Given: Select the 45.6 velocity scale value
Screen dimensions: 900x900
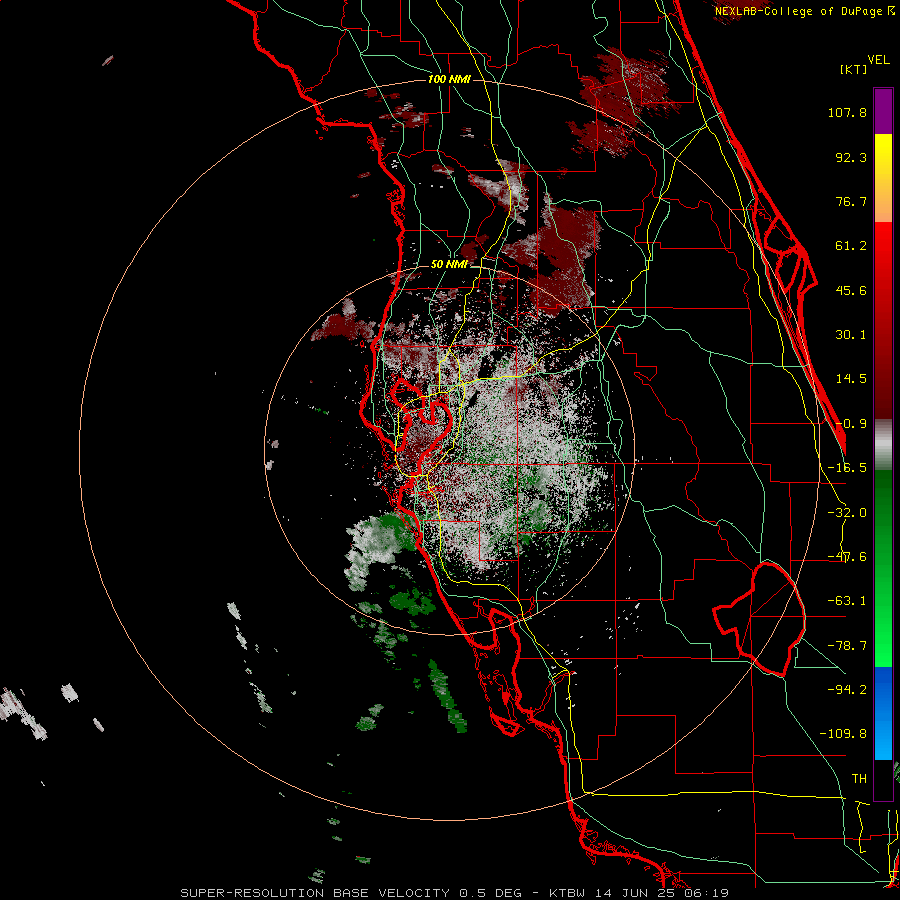Looking at the screenshot, I should (851, 290).
